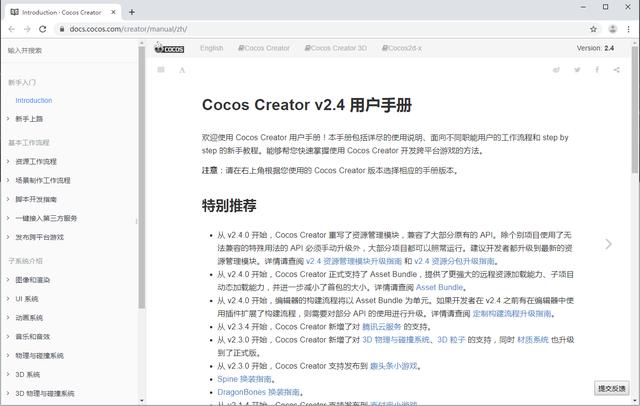The width and height of the screenshot is (640, 406).
Task: Open the 材质系统 link
Action: pyautogui.click(x=533, y=339)
